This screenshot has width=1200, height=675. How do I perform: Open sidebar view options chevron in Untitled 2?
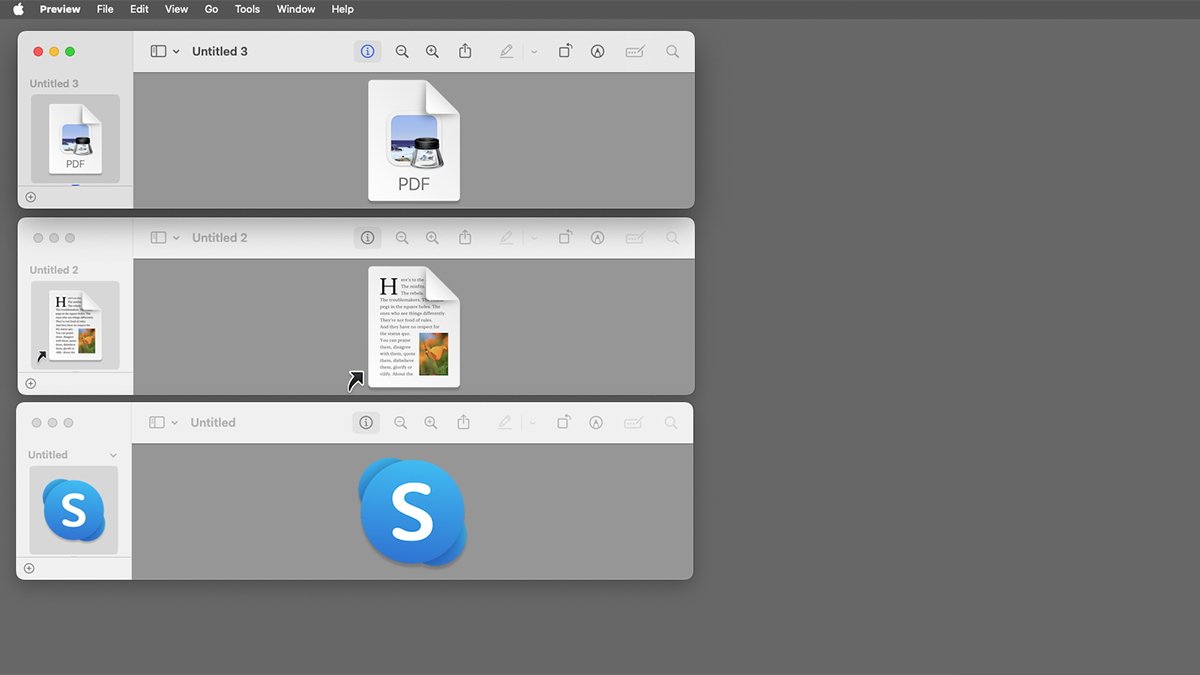[176, 237]
